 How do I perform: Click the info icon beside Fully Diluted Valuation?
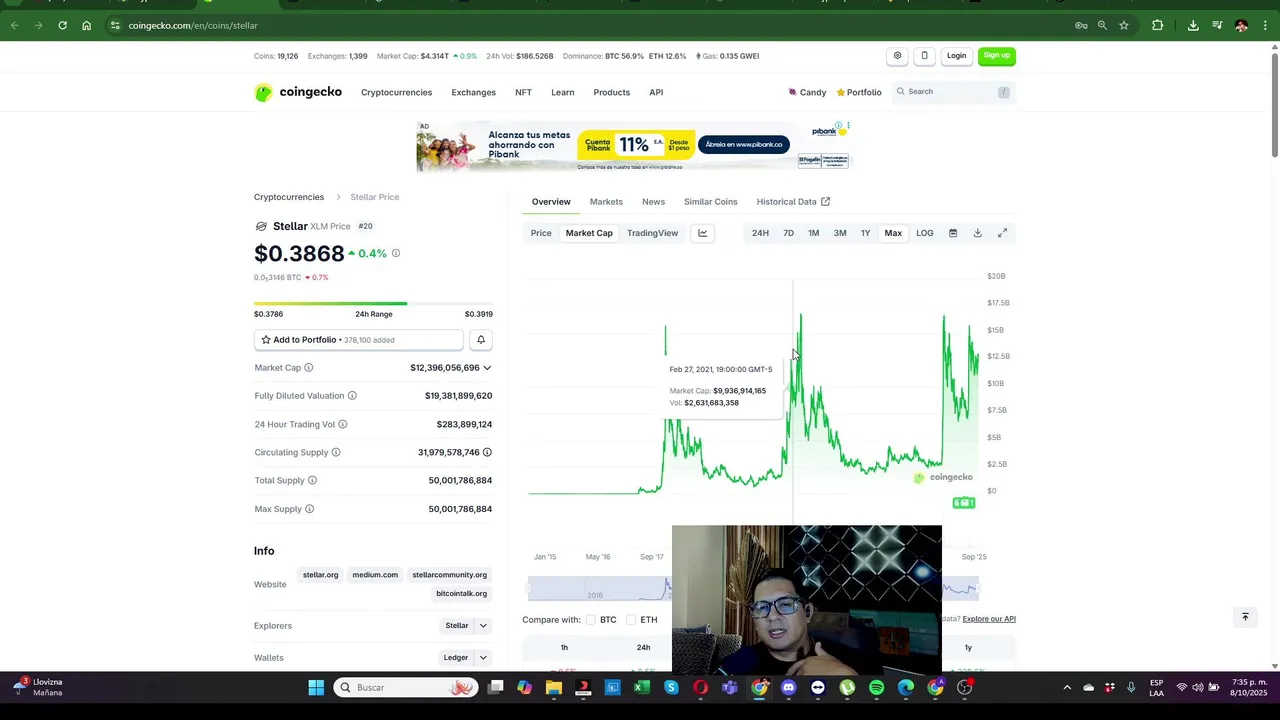[x=352, y=396]
